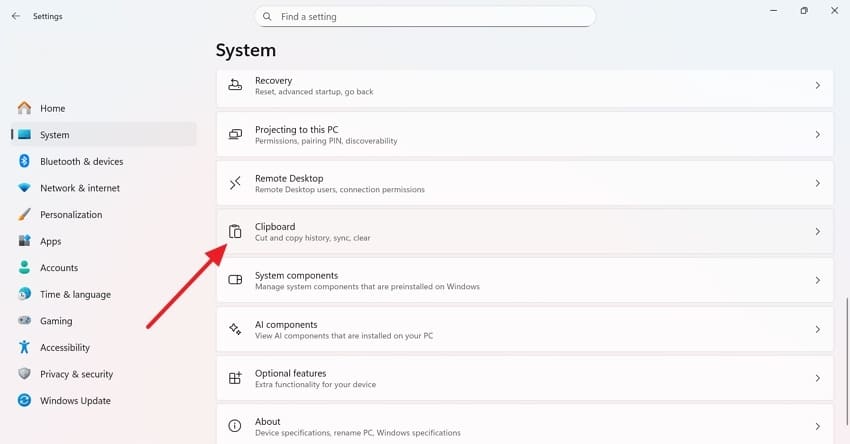Click the search magnifier icon
This screenshot has height=444, width=850.
coord(267,17)
